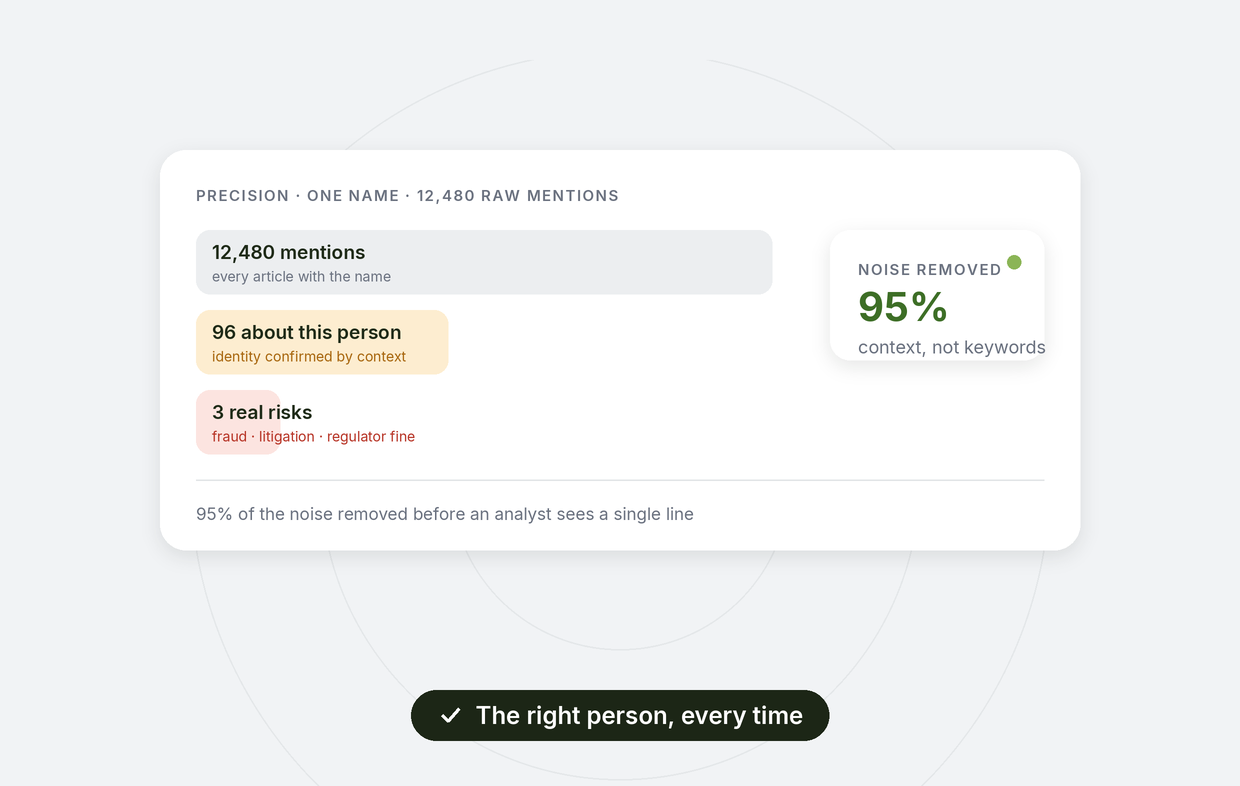Image resolution: width=1240 pixels, height=786 pixels.
Task: Click the green status dot beside Noise Removed
Action: pyautogui.click(x=1014, y=262)
